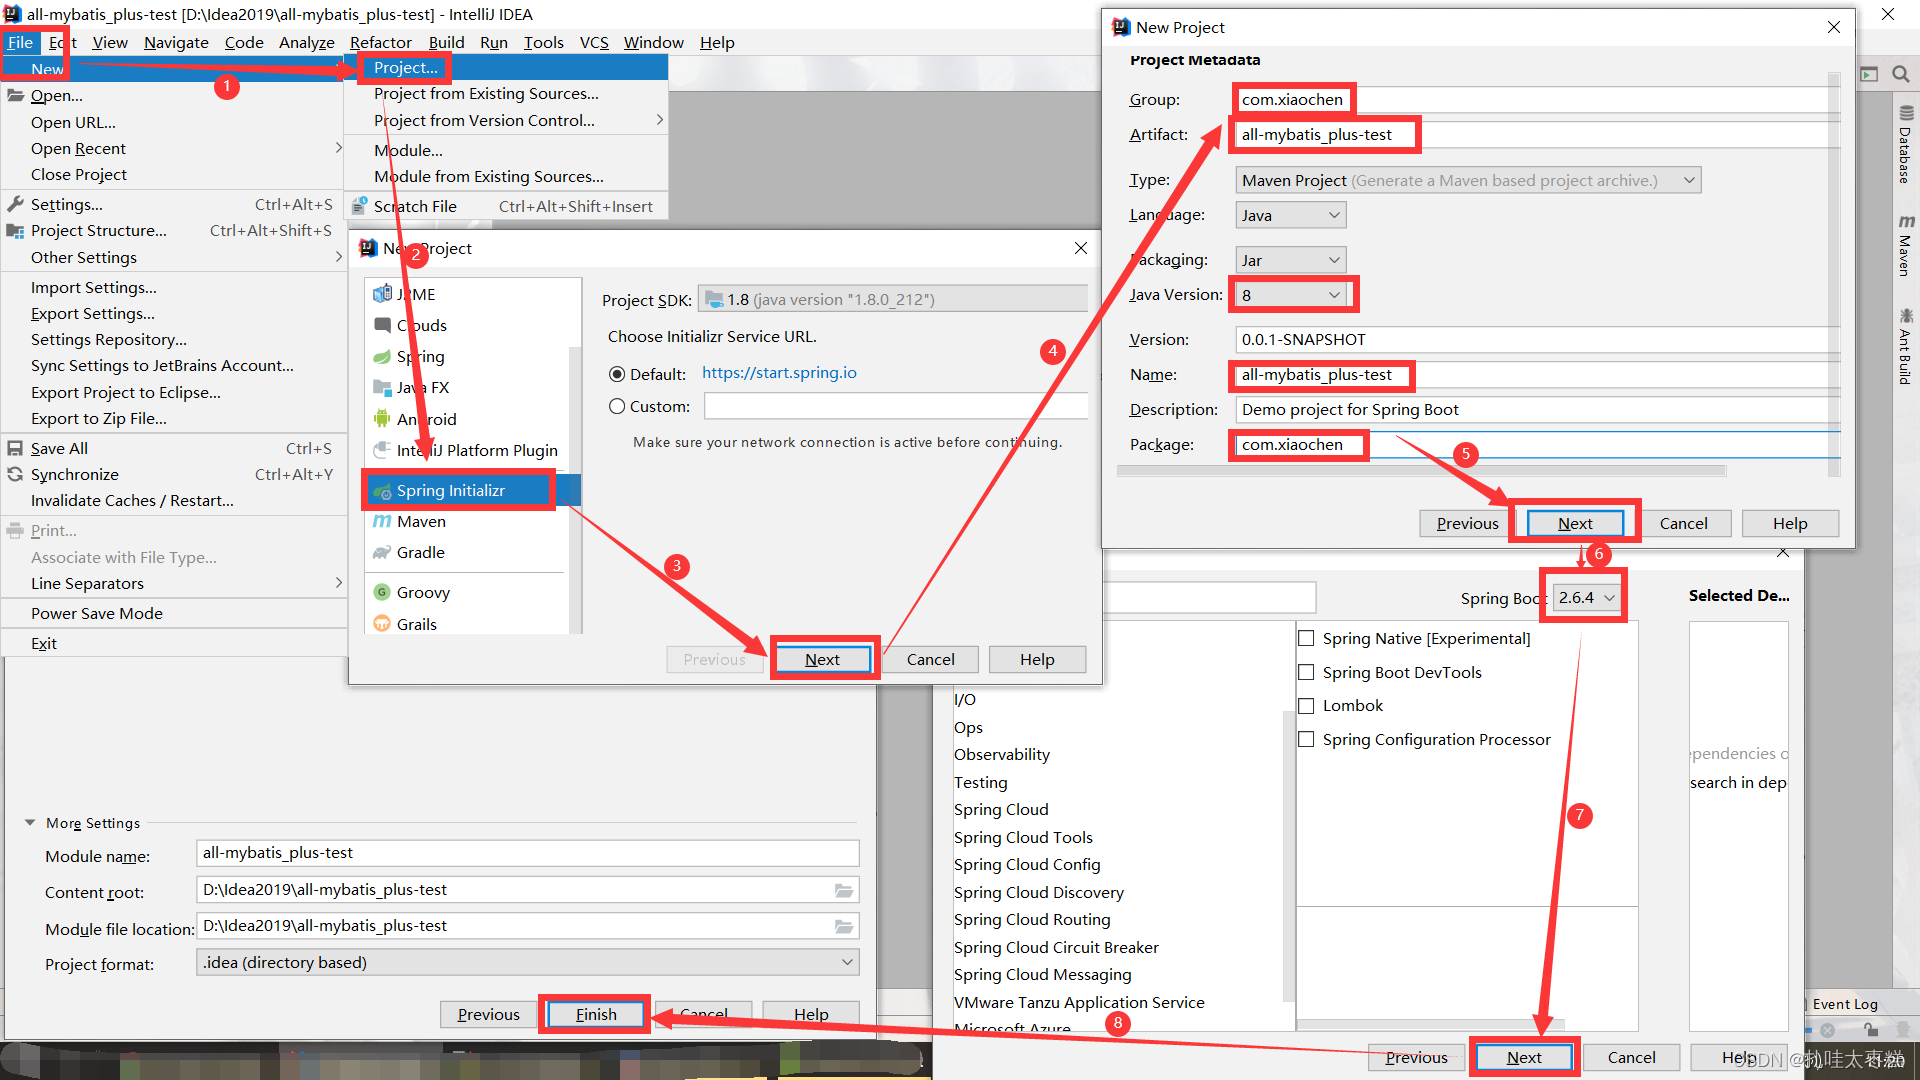The width and height of the screenshot is (1920, 1080).
Task: Click the Scratch File icon
Action: tap(360, 206)
